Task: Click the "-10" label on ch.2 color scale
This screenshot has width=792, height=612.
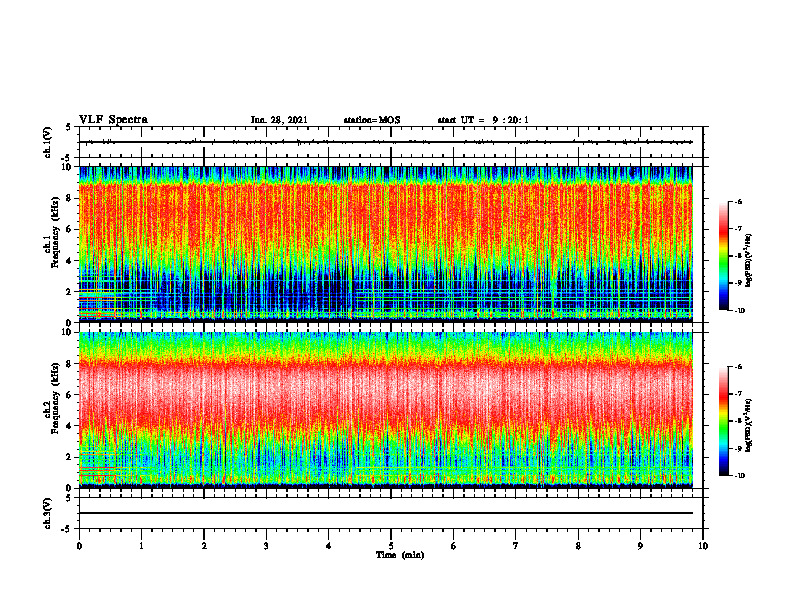Action: coord(740,475)
